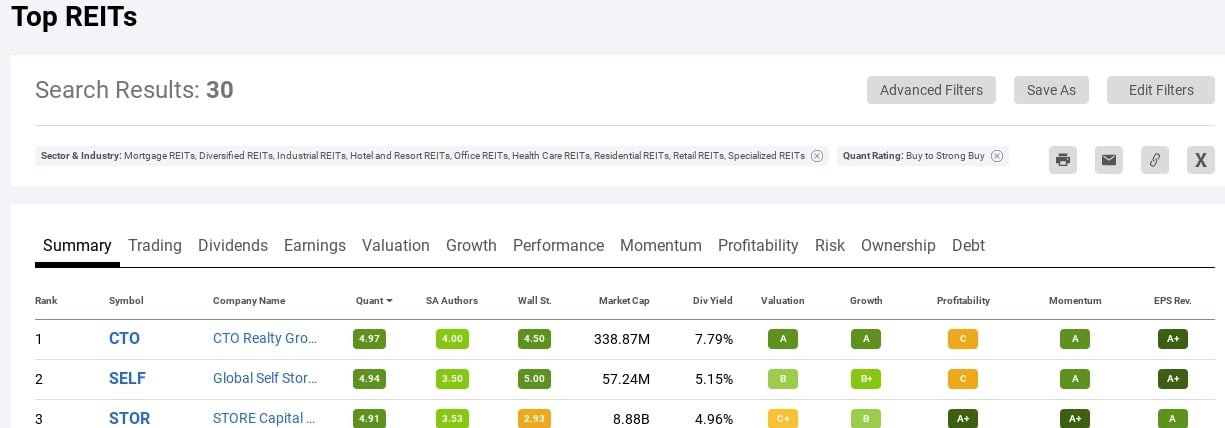This screenshot has width=1225, height=428.
Task: Click the print icon
Action: [1063, 160]
